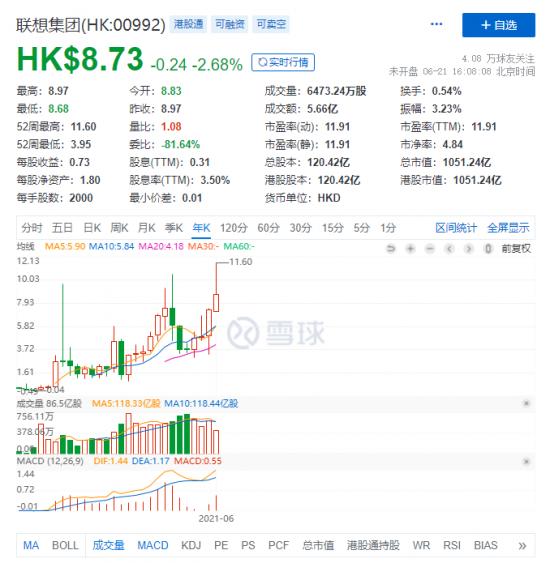Close the 成交量 indicator panel
Image resolution: width=550 pixels, height=563 pixels.
(526, 403)
